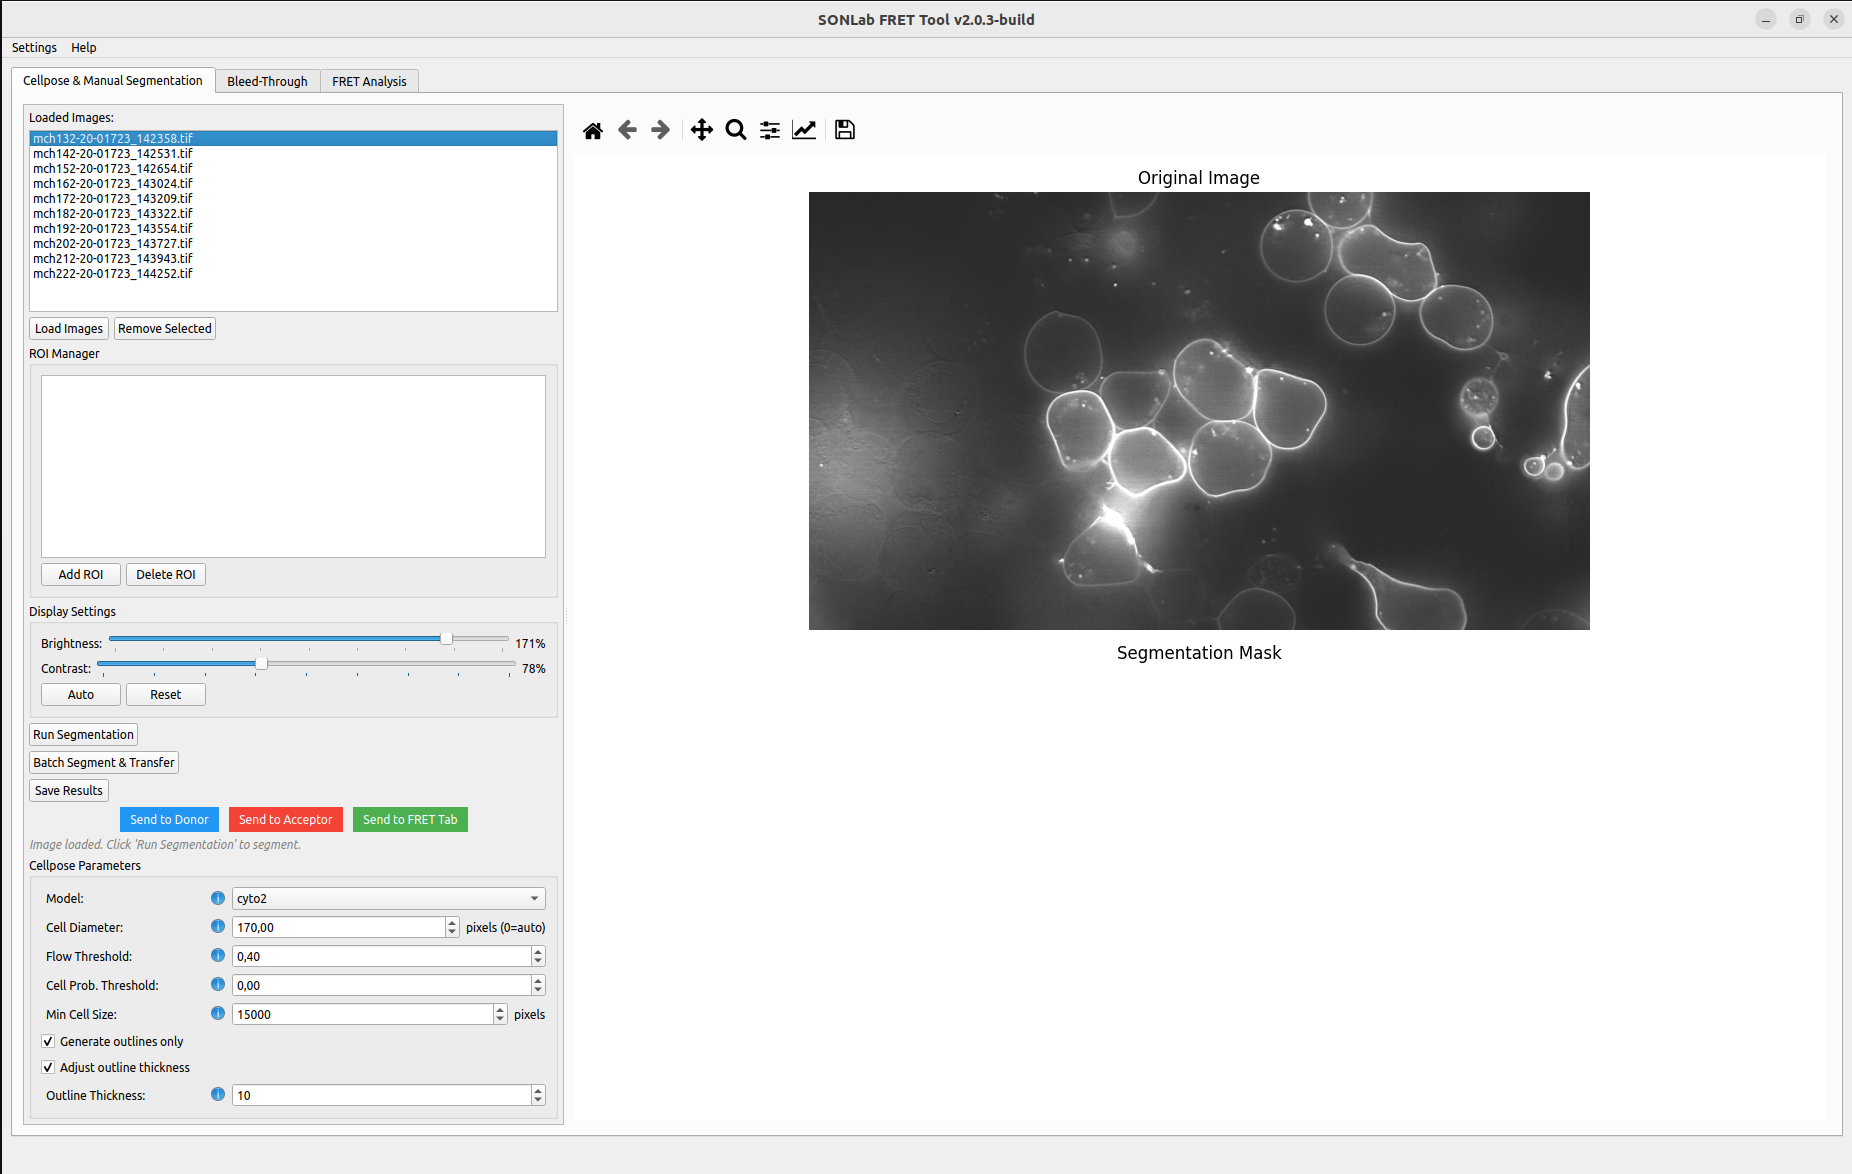1852x1174 pixels.
Task: Select mch142-20-01723_142531.tif in the list
Action: (x=293, y=153)
